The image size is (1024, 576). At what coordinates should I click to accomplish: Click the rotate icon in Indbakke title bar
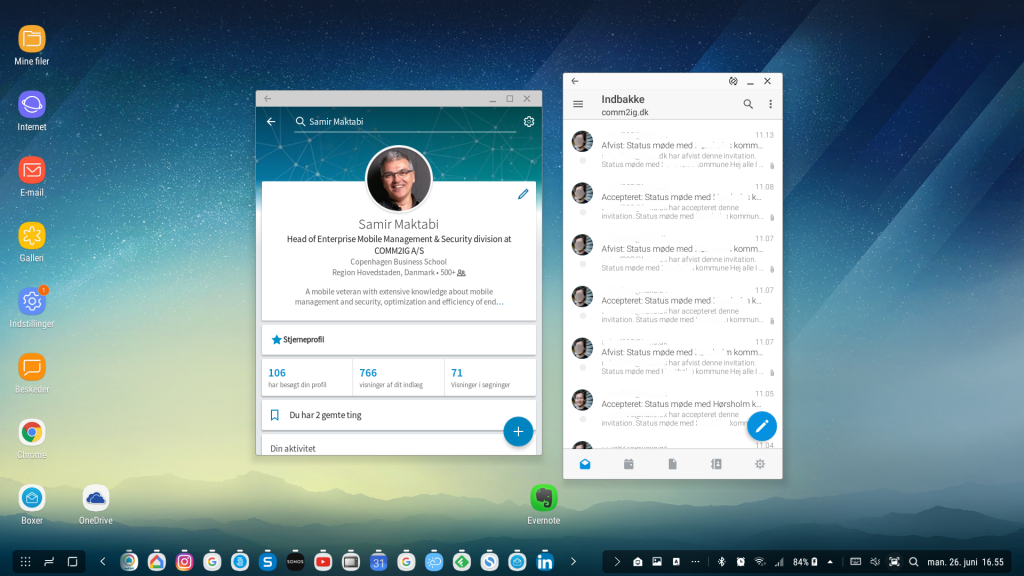(733, 81)
